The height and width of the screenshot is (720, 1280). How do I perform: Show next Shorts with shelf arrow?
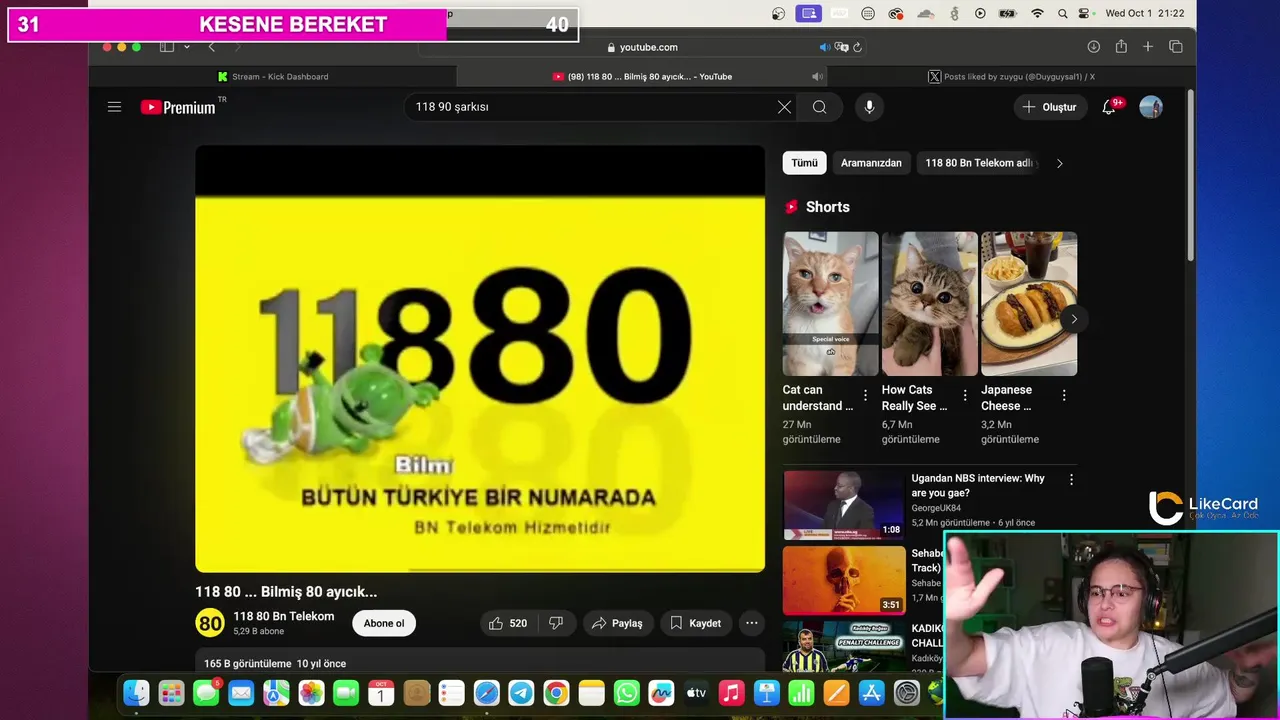click(1074, 319)
